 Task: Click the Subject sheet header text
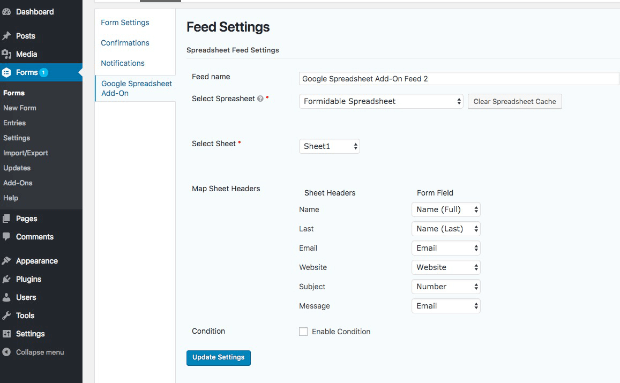312,287
